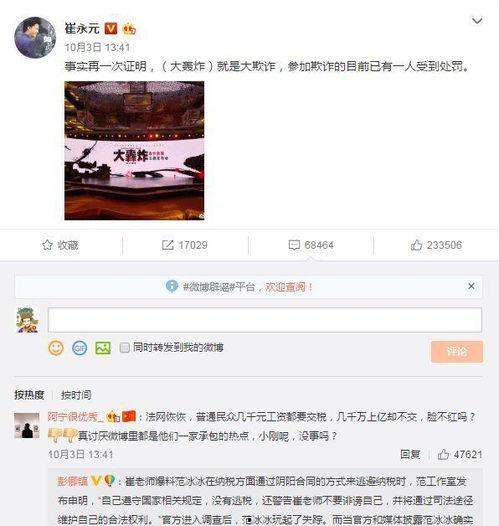Repost the post via share icon
This screenshot has height=526, width=499.
click(x=168, y=245)
